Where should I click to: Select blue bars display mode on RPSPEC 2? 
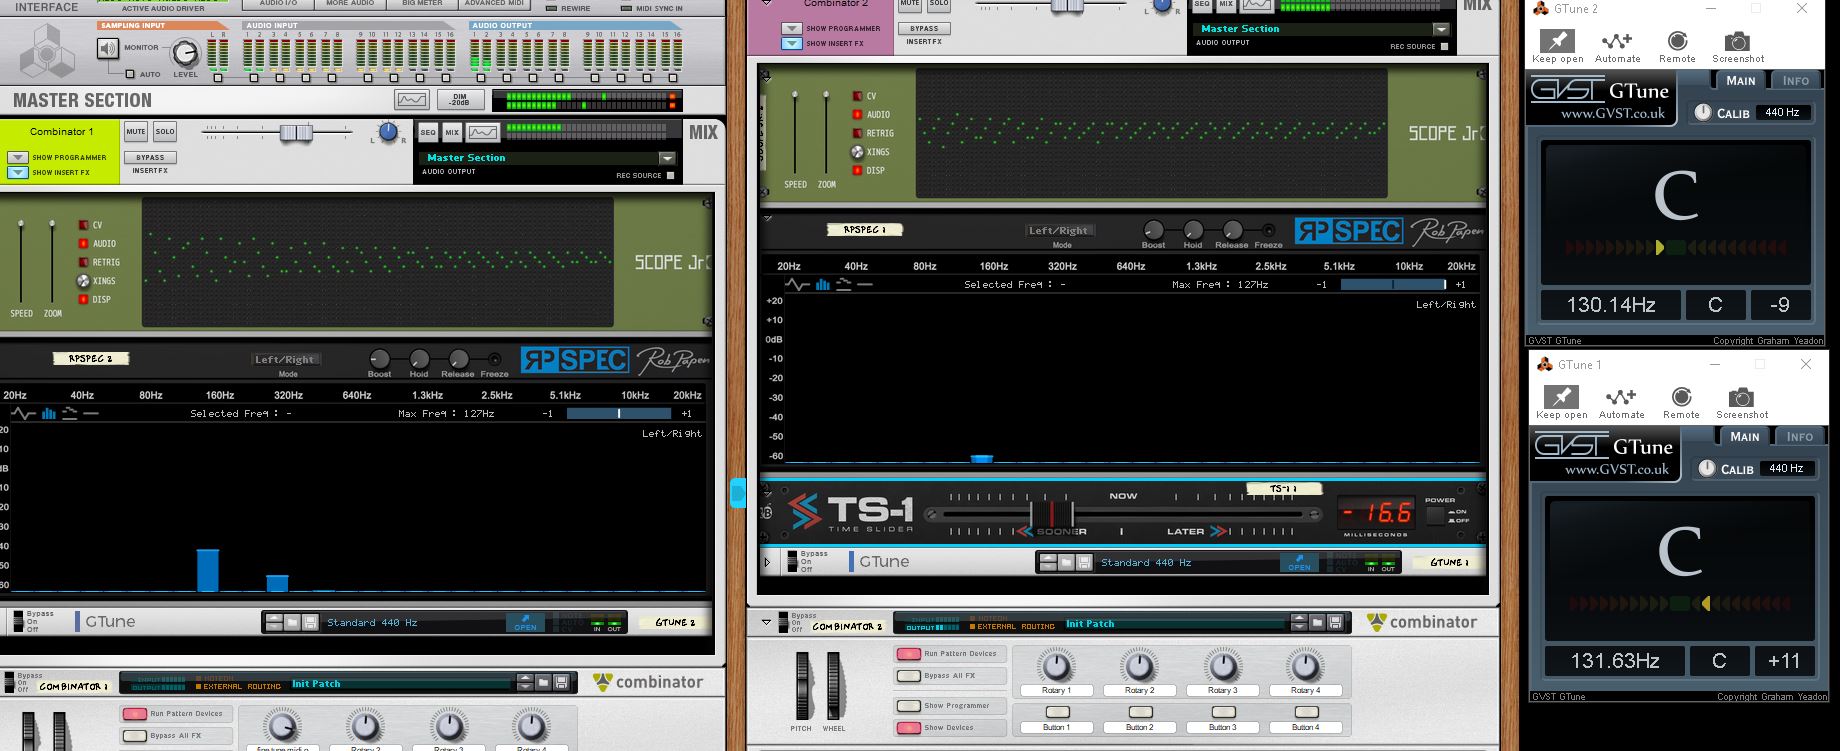48,413
